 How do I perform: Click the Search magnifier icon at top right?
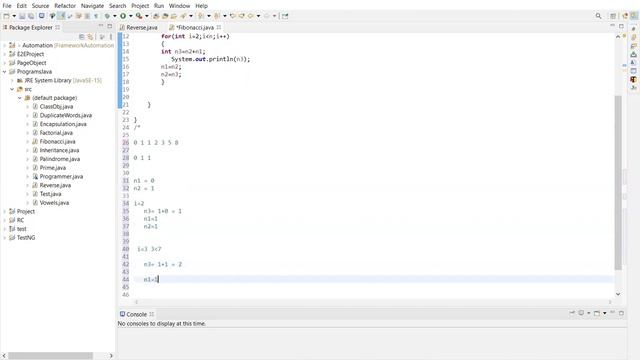pyautogui.click(x=598, y=16)
